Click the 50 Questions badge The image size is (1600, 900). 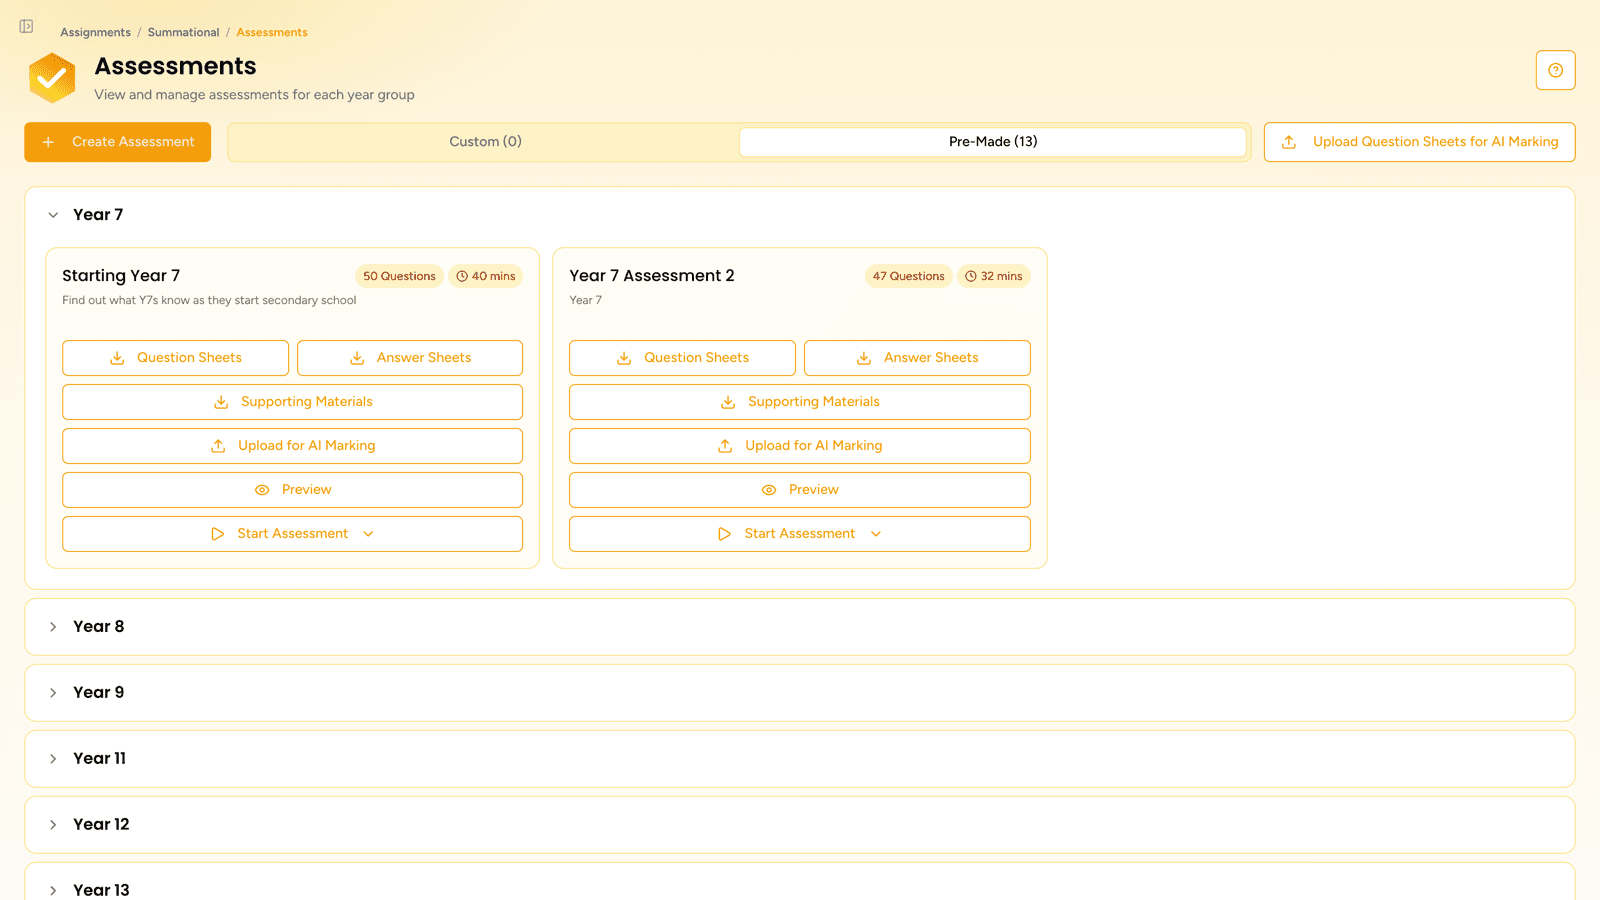pyautogui.click(x=399, y=276)
